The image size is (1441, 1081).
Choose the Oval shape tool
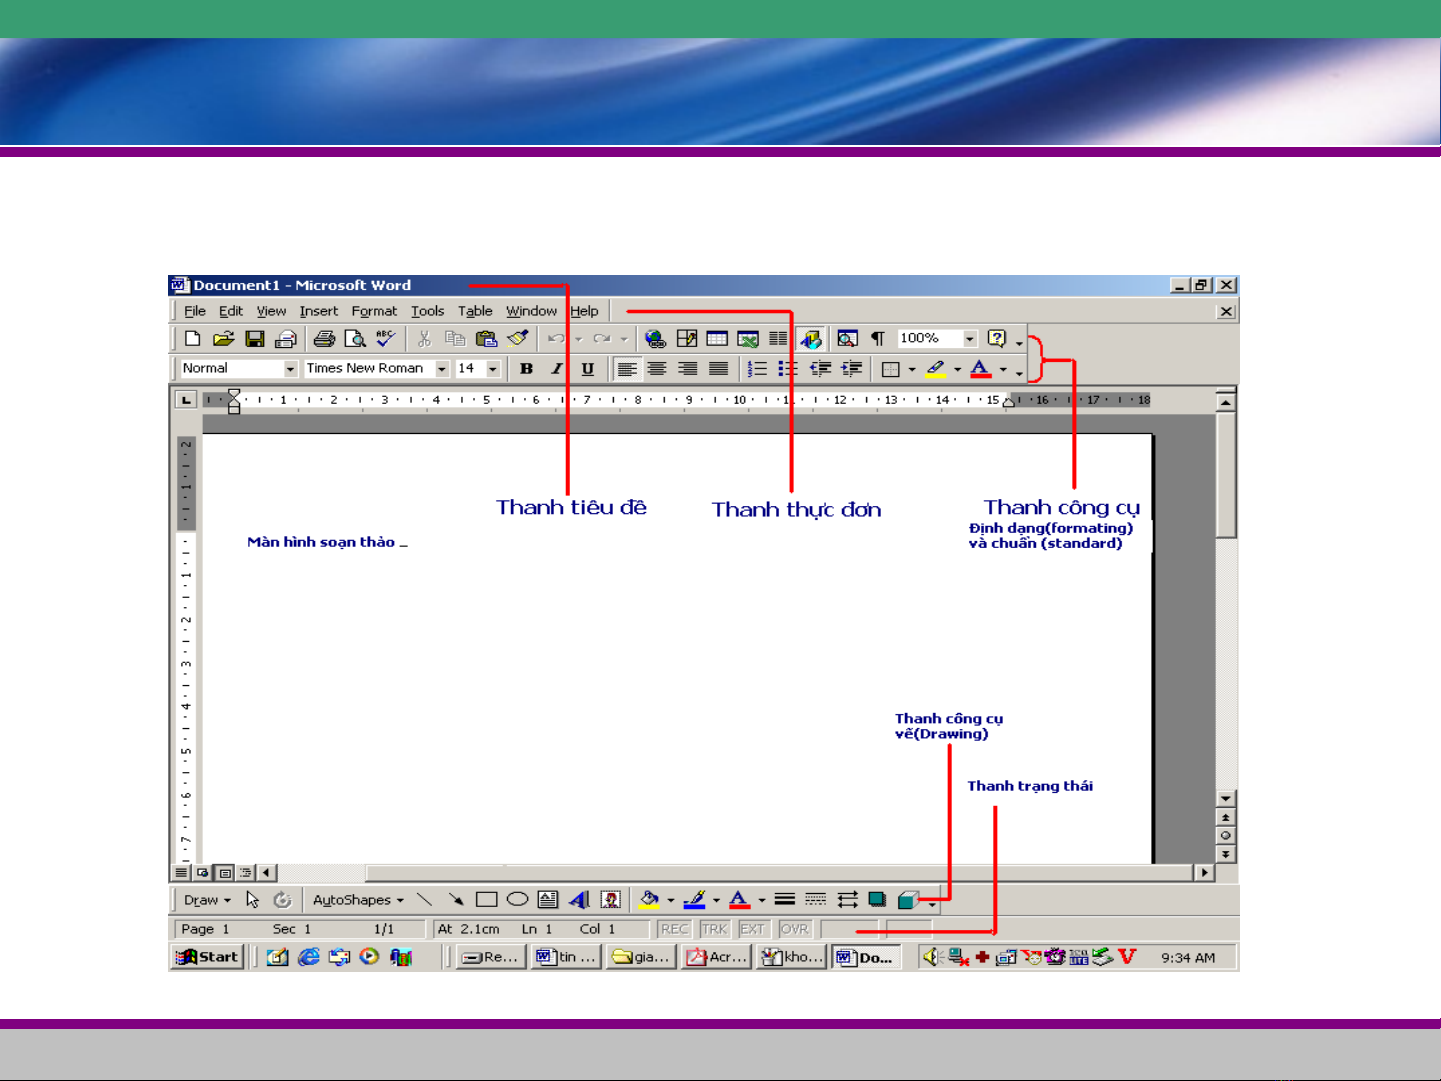[x=517, y=899]
